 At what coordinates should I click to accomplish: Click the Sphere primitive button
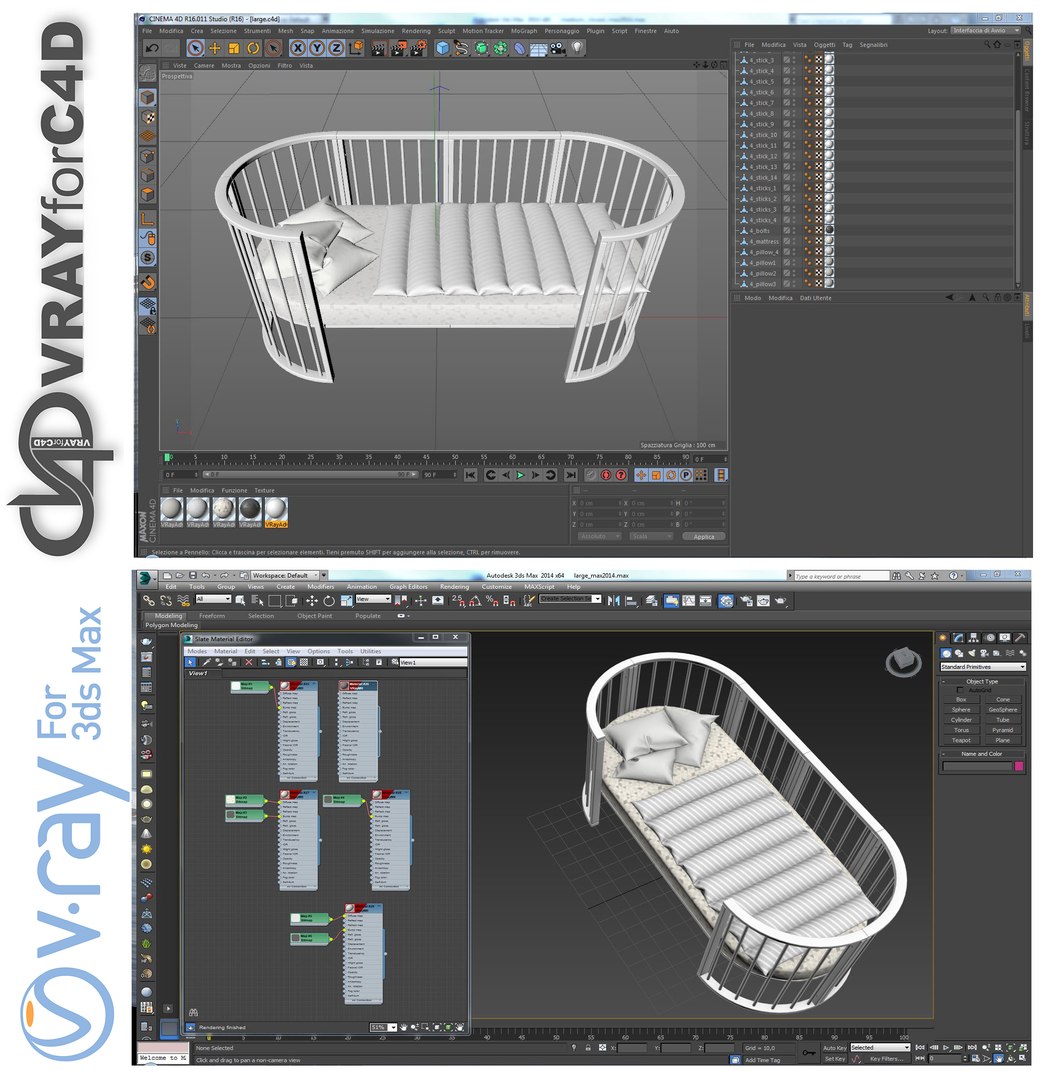[961, 710]
